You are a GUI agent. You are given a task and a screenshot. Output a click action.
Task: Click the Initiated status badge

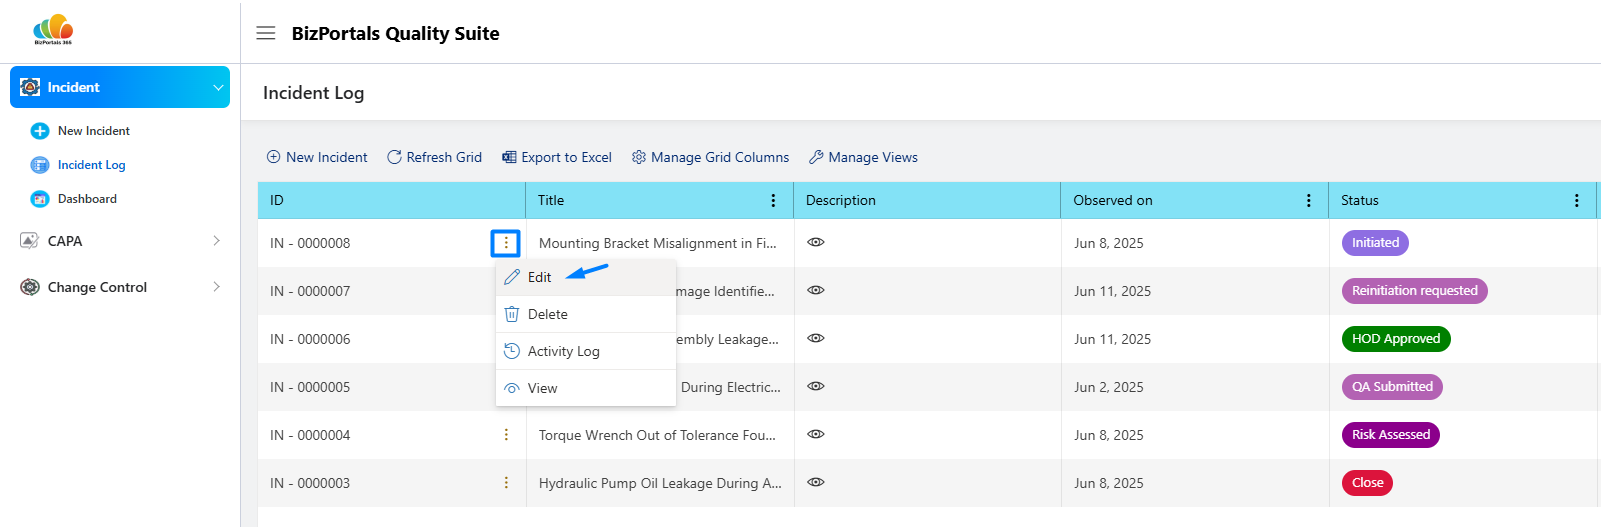1375,243
